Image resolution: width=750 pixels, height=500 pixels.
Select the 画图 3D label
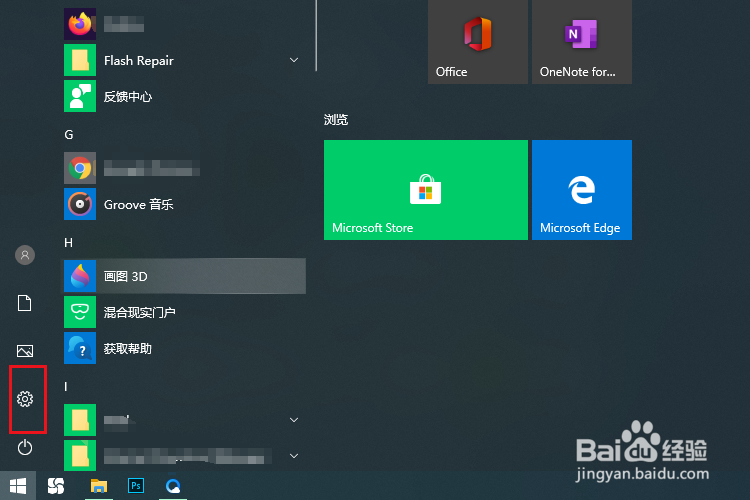point(126,277)
